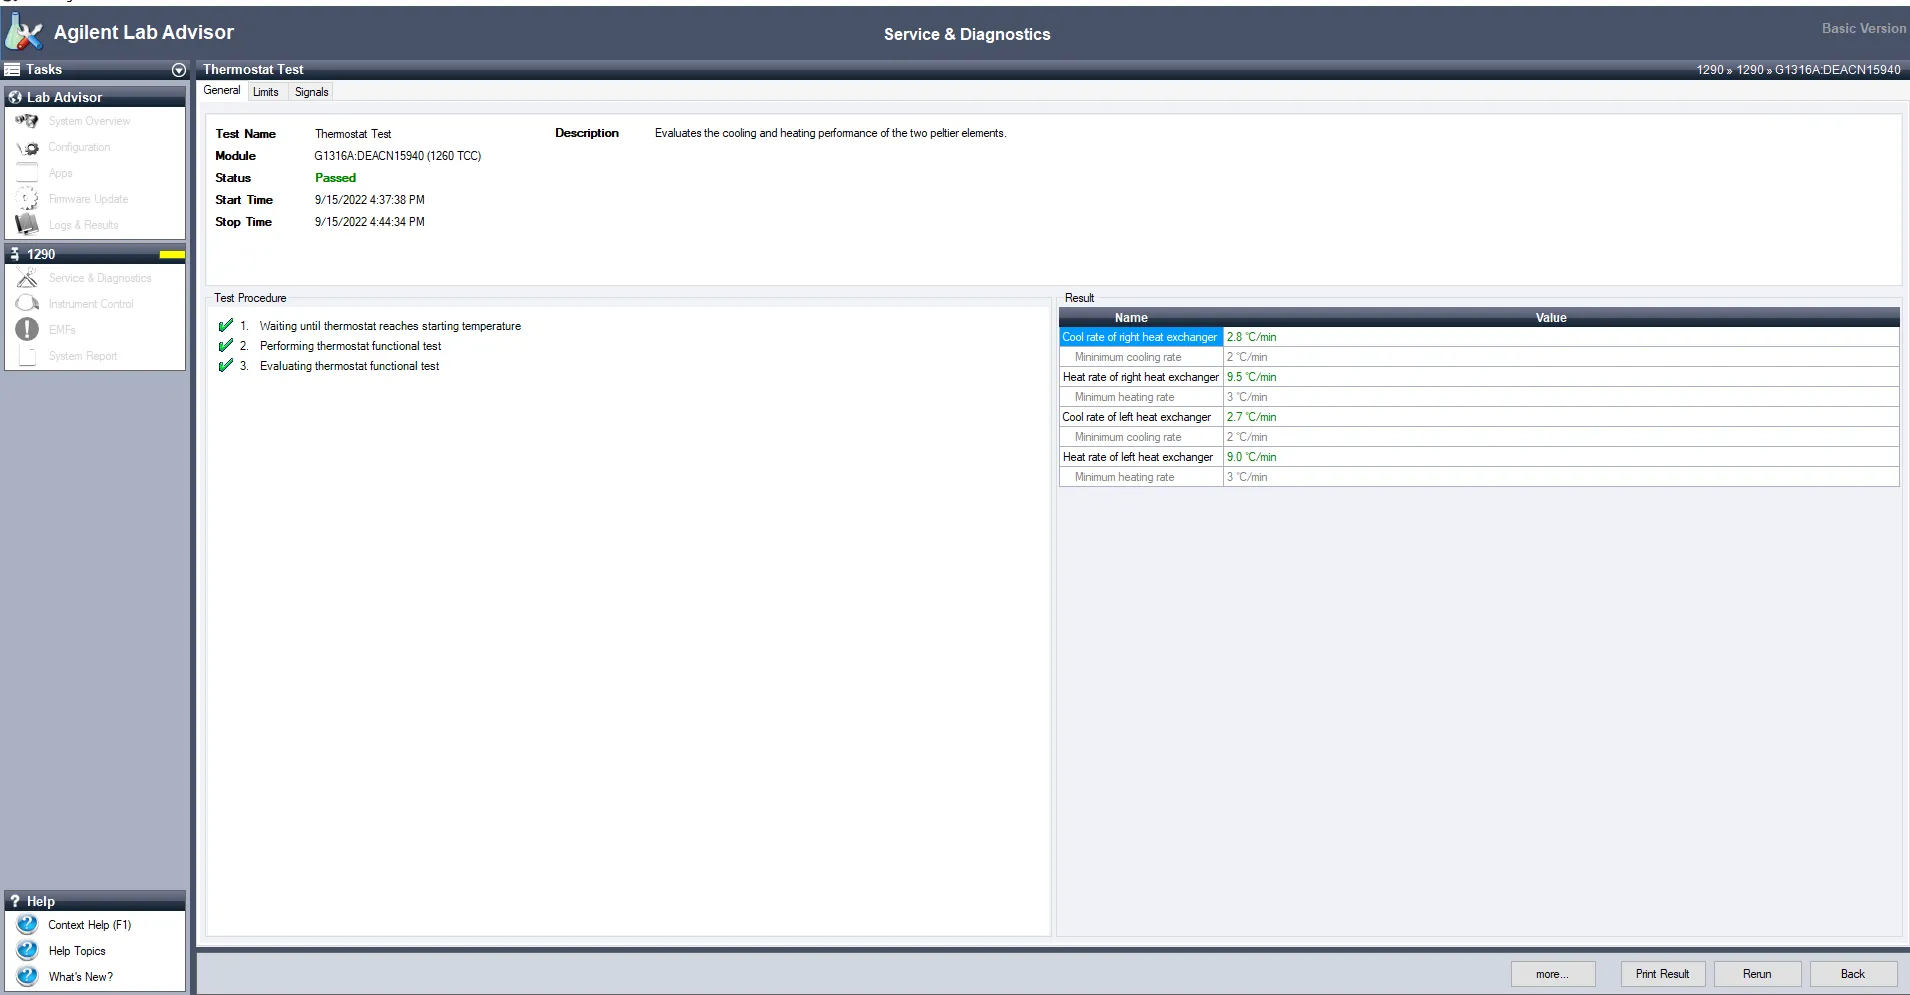Open Instrument Control link
The height and width of the screenshot is (995, 1910).
pyautogui.click(x=91, y=304)
